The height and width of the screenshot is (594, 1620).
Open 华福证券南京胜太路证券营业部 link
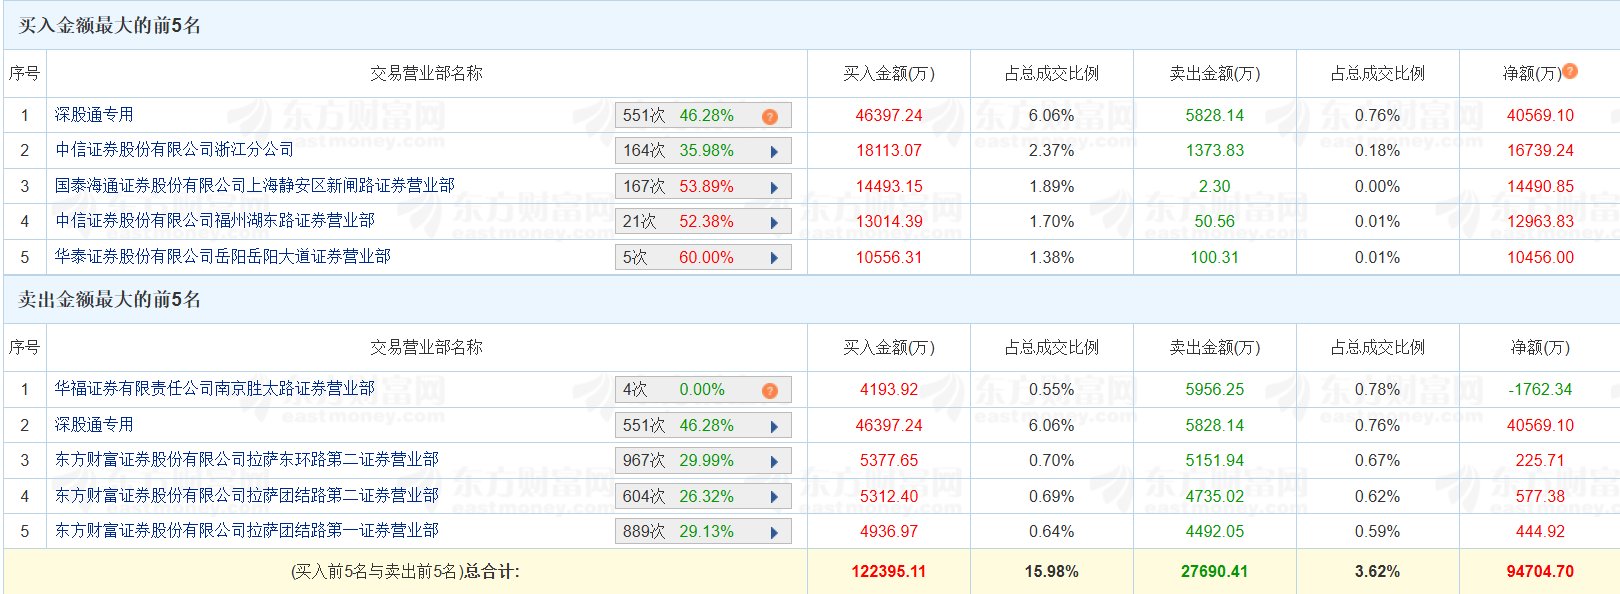point(214,389)
